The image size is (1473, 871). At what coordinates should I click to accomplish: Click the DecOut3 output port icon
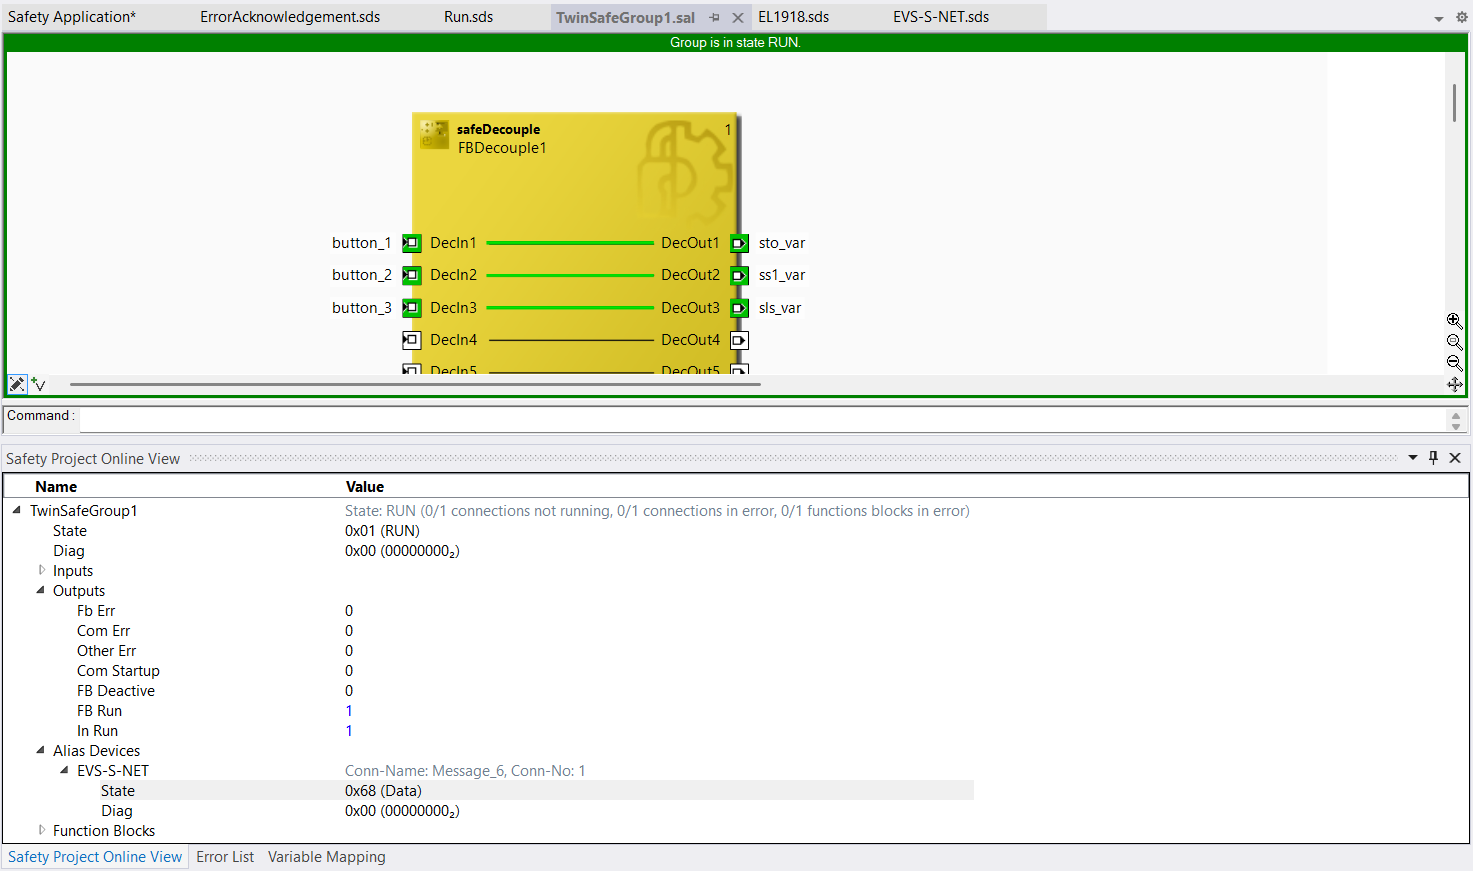pos(739,308)
